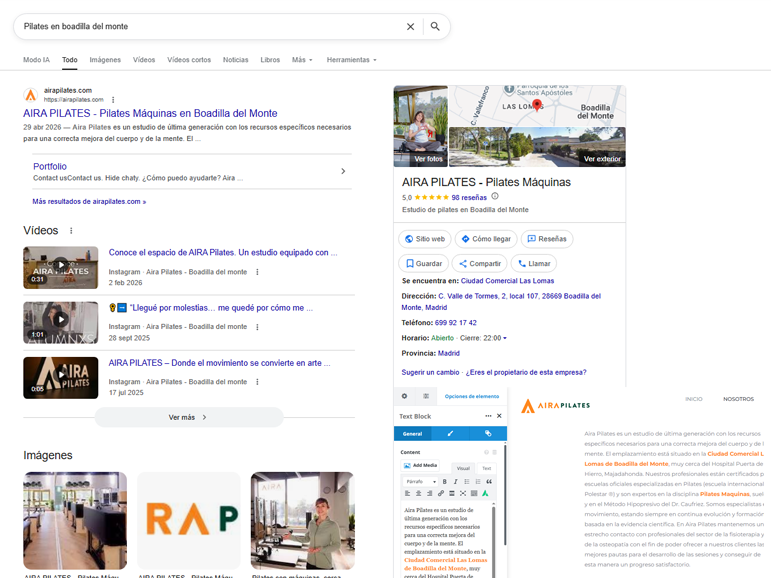
Task: Open three-dot menu for 2 feb 2026 video
Action: (257, 272)
